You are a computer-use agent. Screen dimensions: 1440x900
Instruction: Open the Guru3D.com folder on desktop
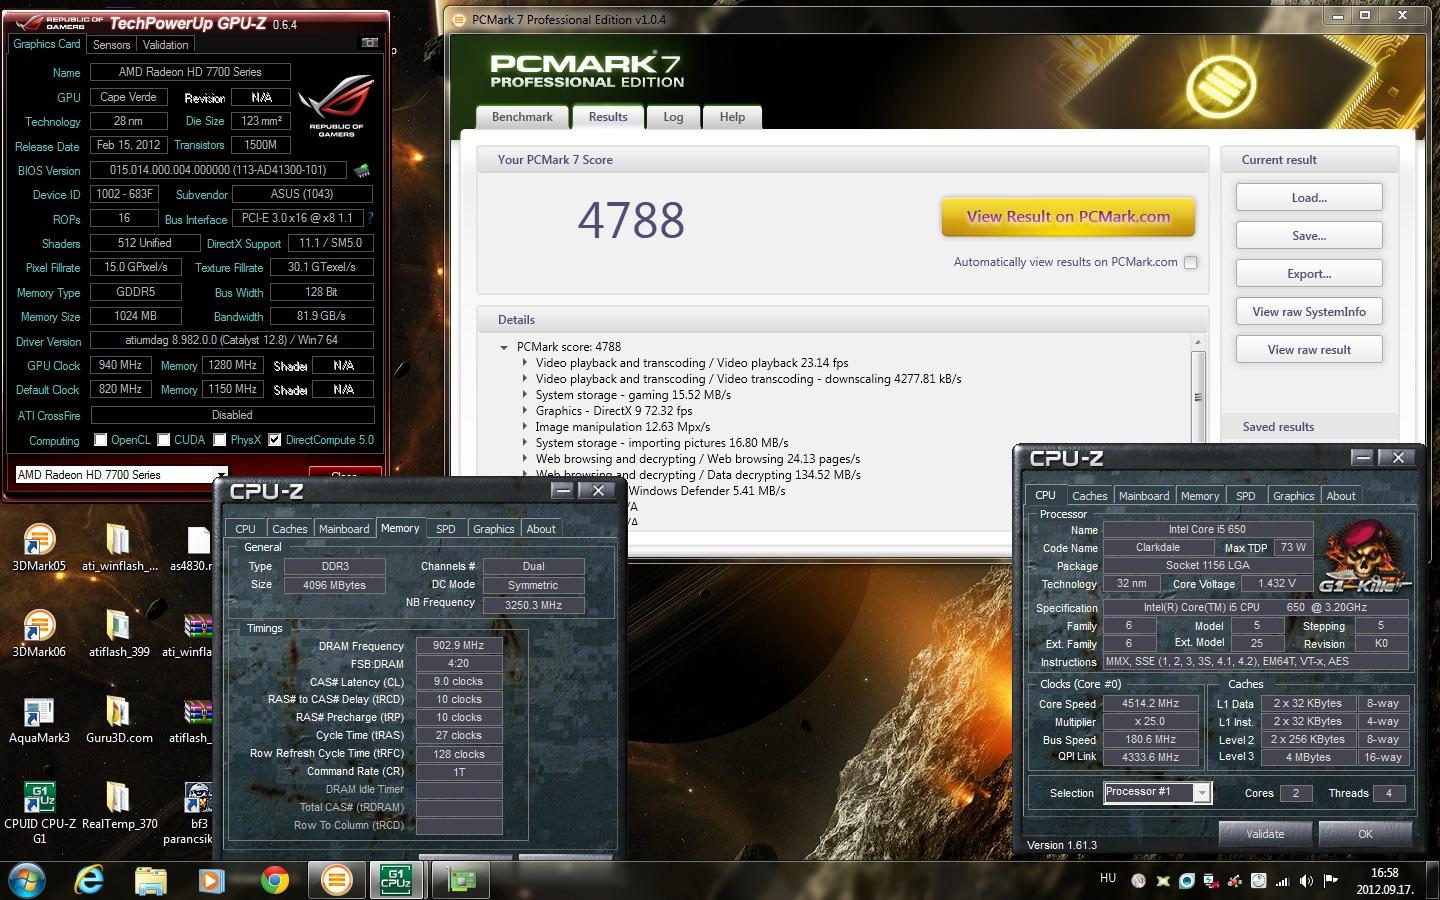pos(119,720)
